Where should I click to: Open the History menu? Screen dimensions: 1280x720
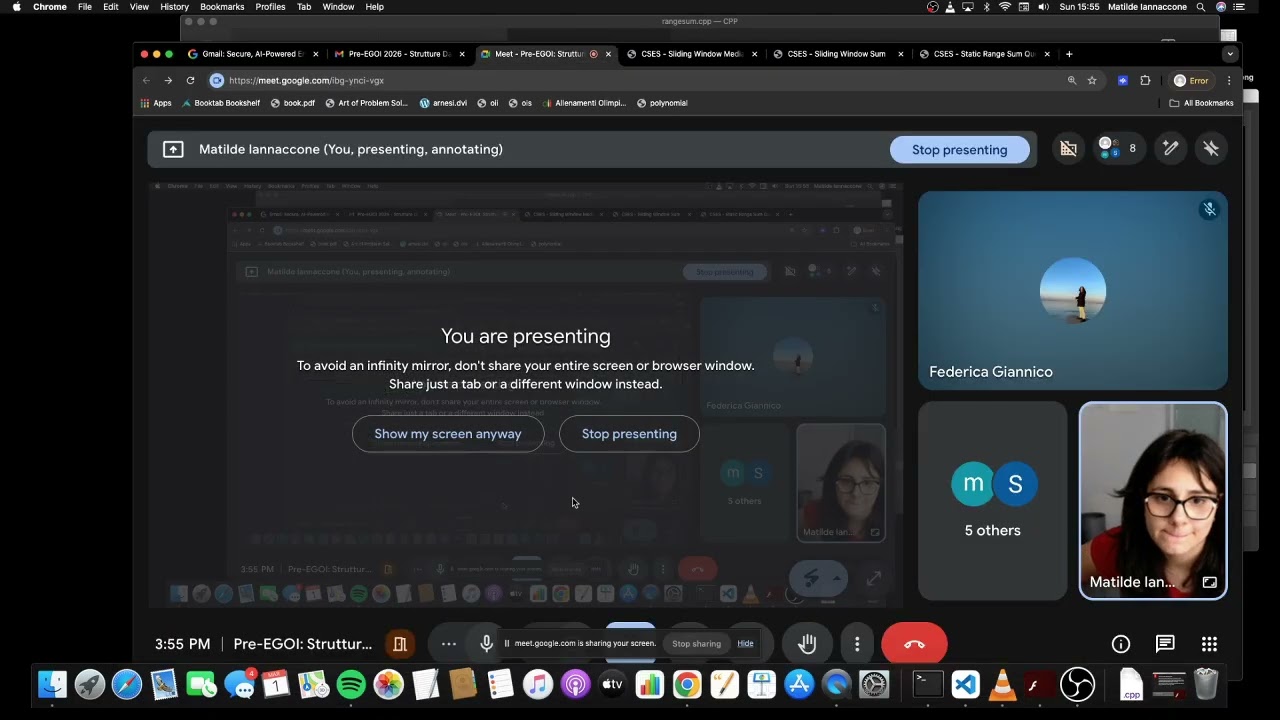[x=174, y=7]
